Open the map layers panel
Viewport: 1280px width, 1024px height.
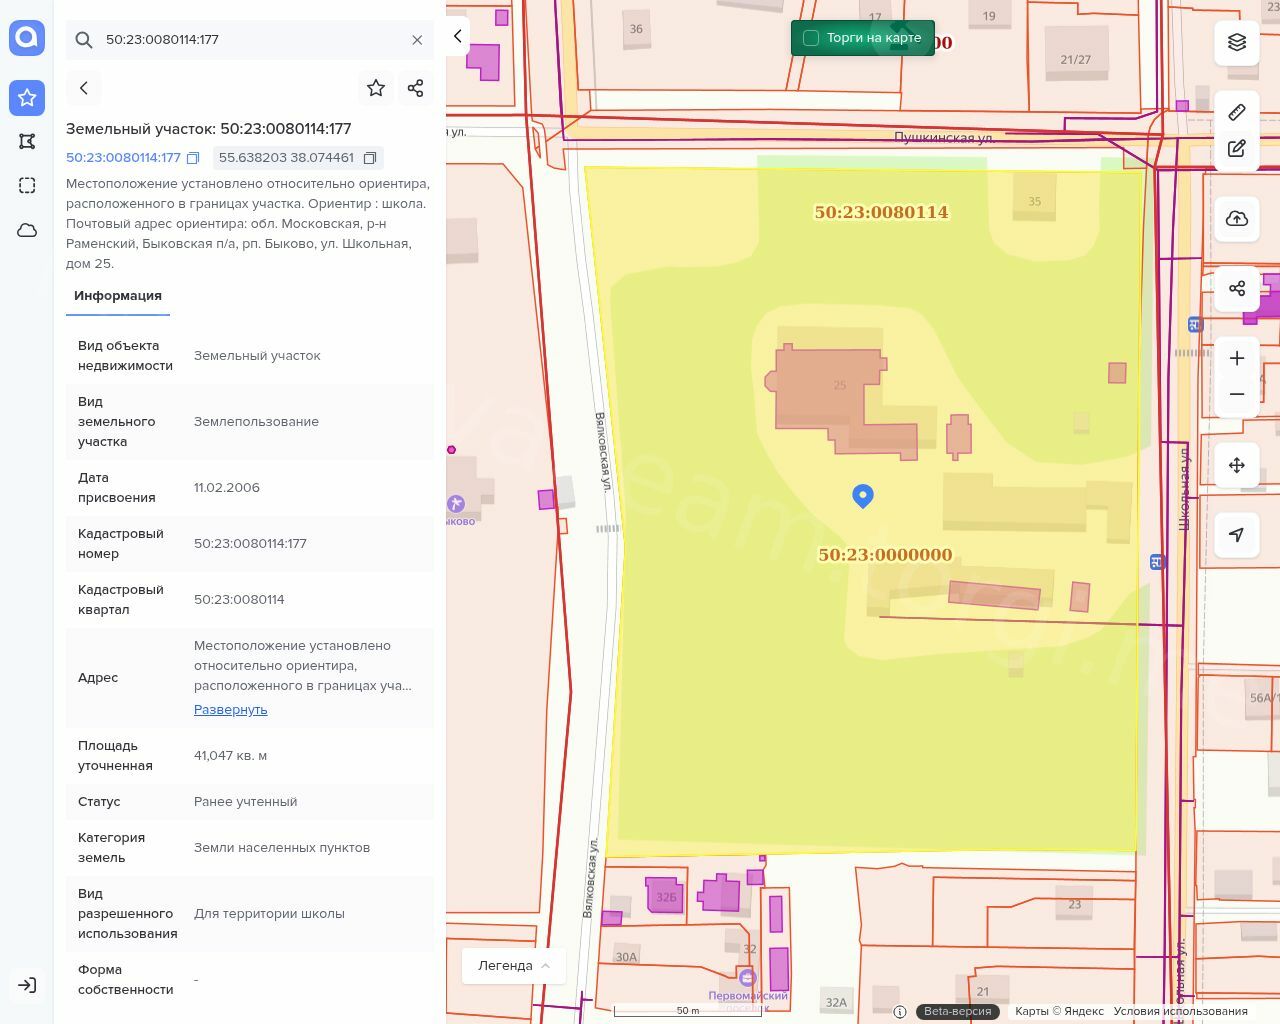coord(1237,42)
